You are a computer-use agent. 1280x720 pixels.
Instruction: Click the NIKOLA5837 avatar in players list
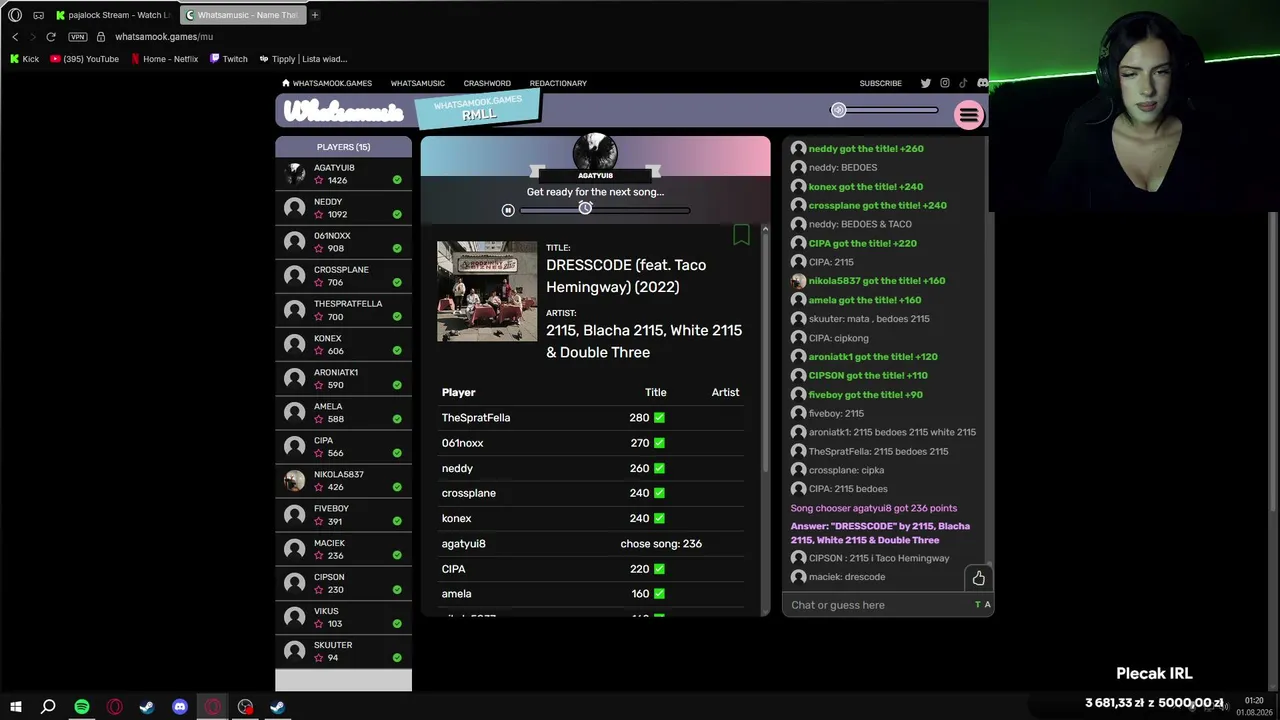point(294,481)
